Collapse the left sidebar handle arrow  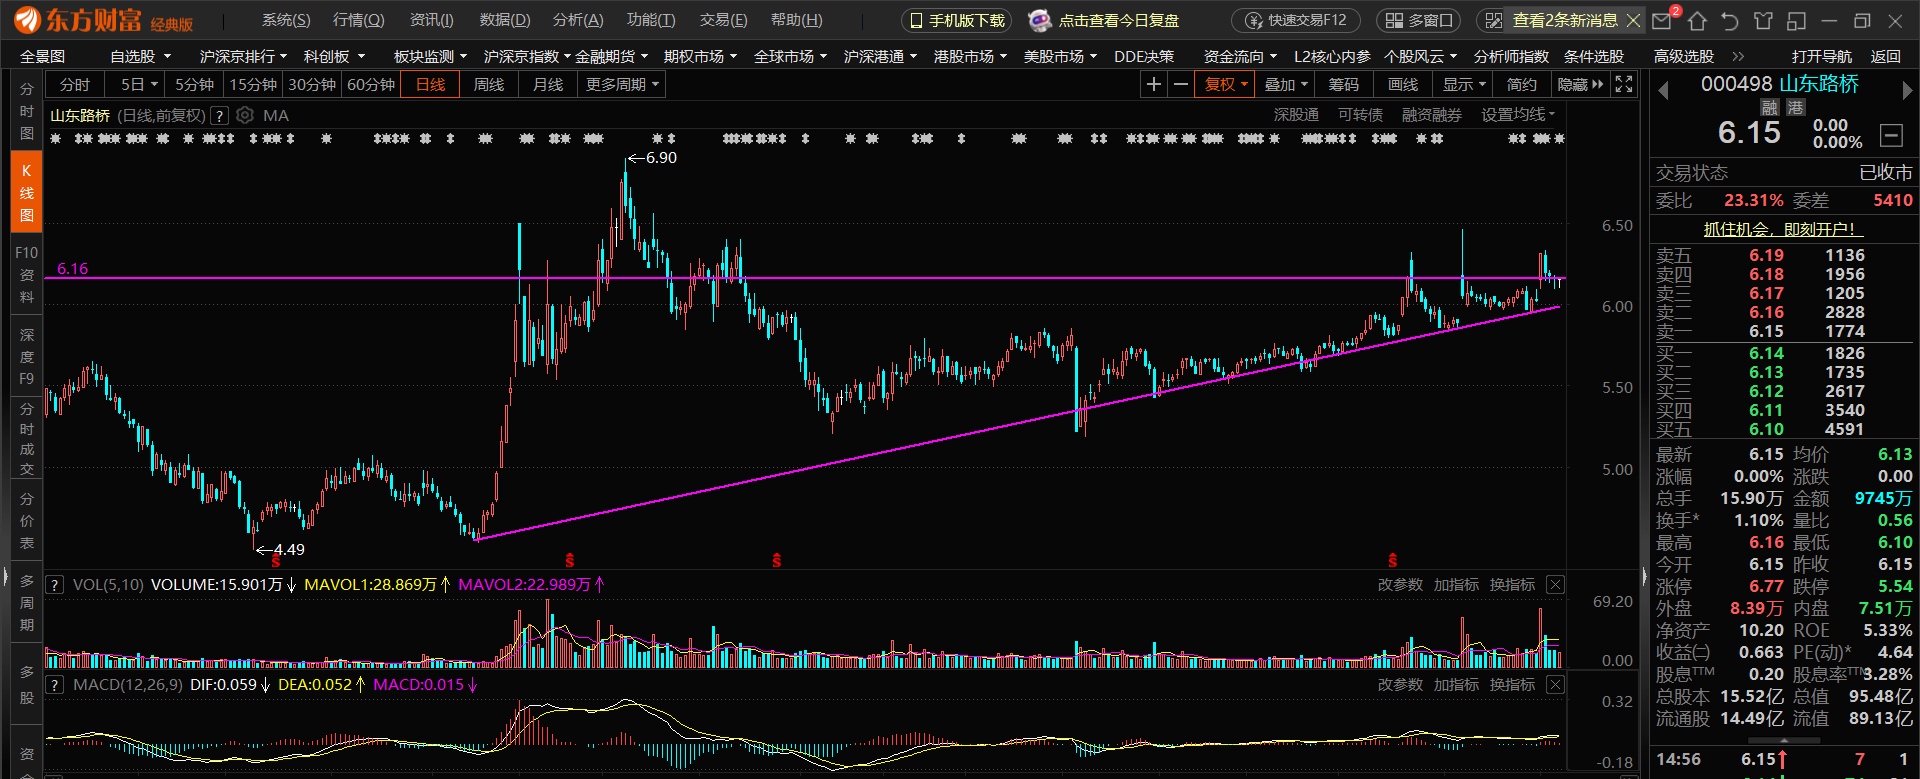pos(5,577)
